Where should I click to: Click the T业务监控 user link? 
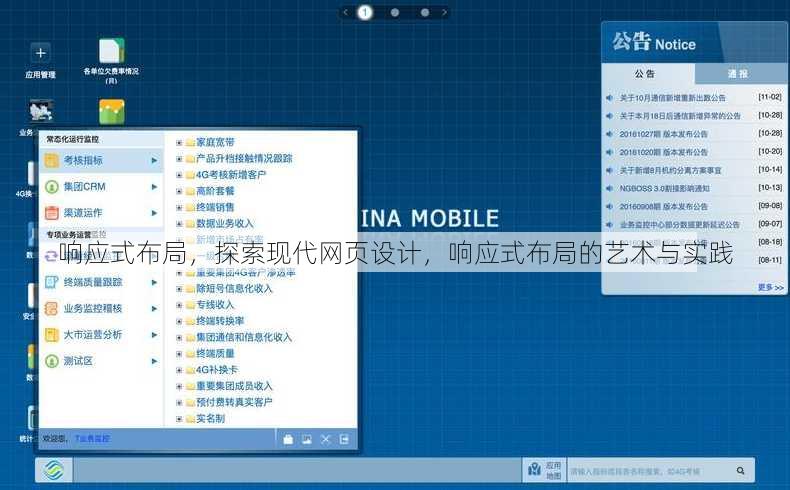click(92, 439)
